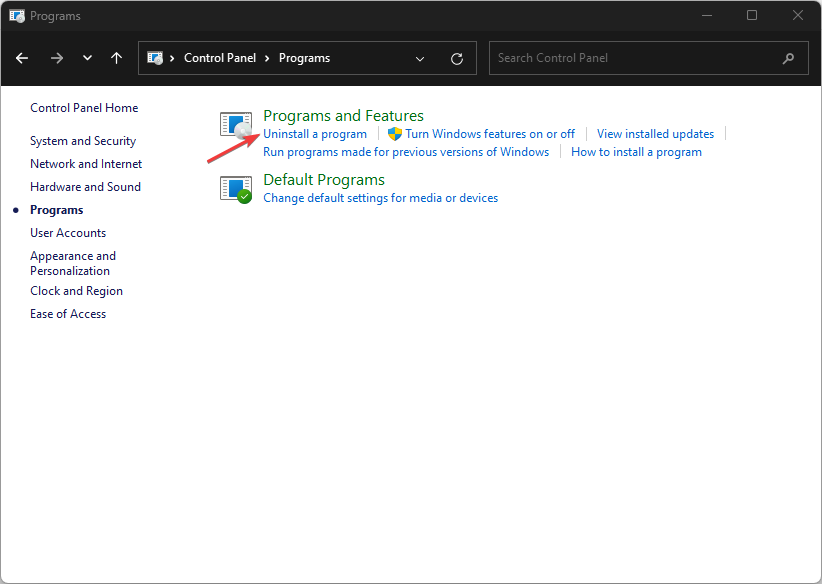Open the Default Programs heading
This screenshot has height=584, width=822.
[324, 180]
